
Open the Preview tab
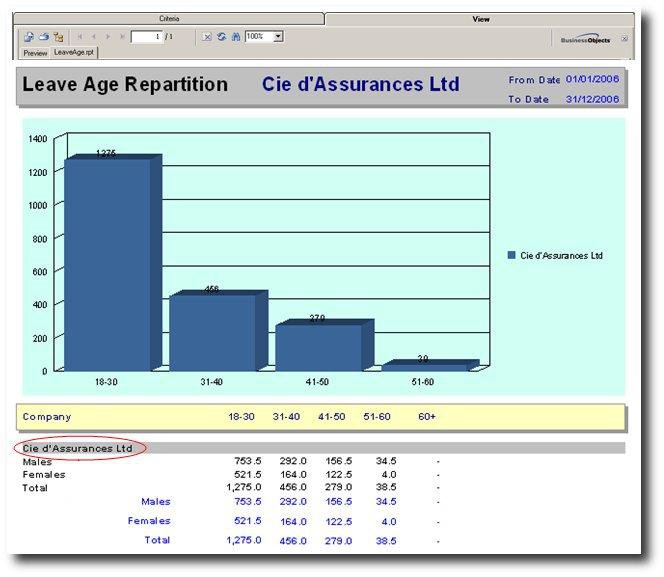35,52
